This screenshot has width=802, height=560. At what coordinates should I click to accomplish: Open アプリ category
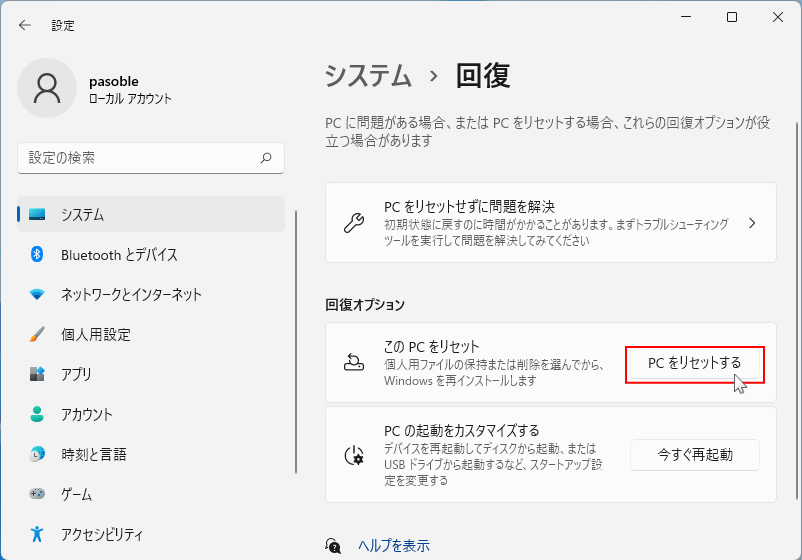[x=151, y=374]
